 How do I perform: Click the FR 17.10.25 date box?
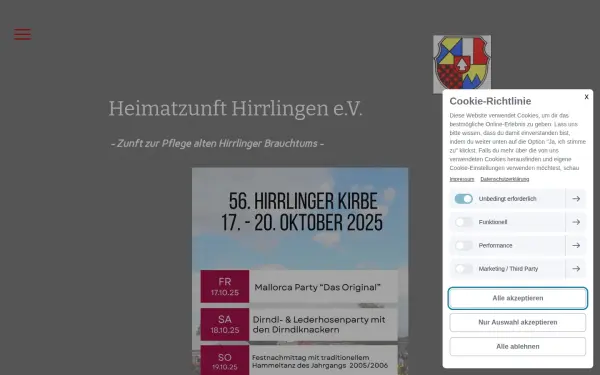click(225, 287)
